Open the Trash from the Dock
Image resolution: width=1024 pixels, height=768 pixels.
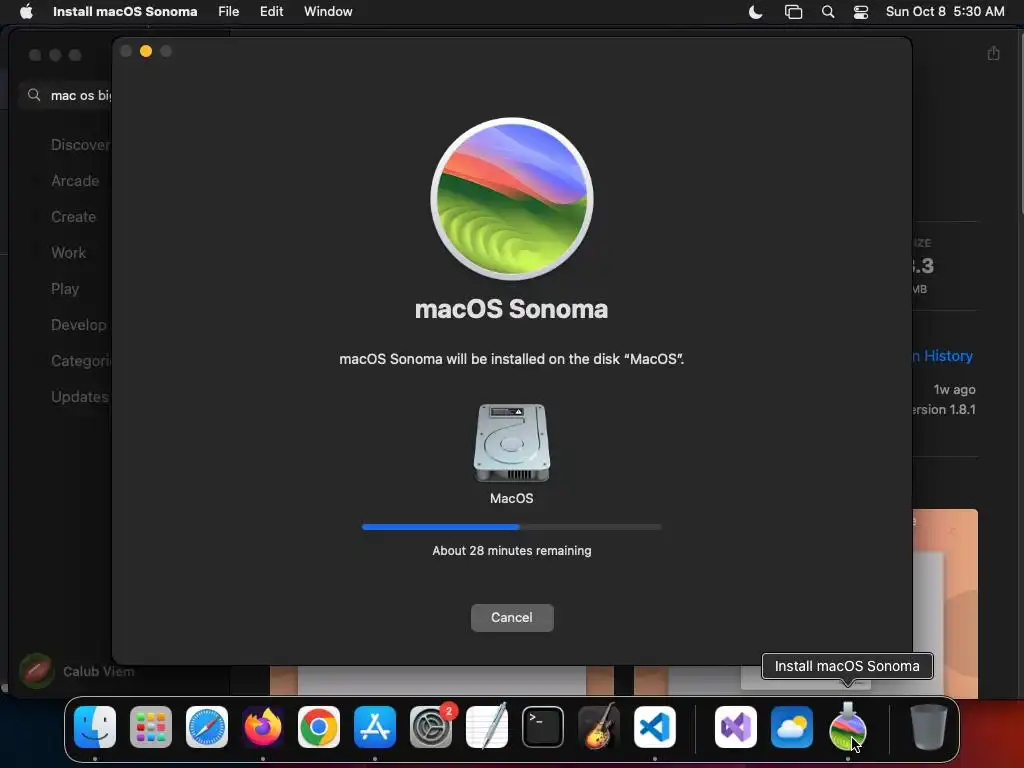pyautogui.click(x=929, y=727)
